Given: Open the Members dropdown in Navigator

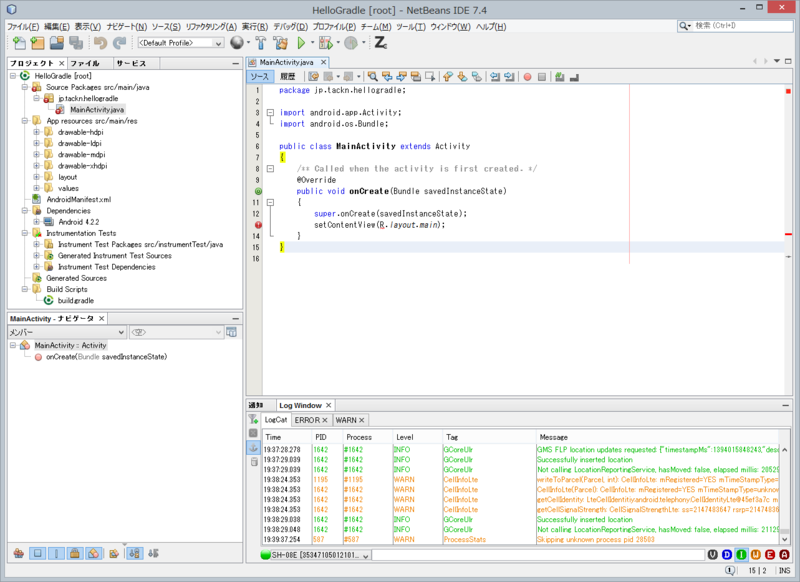Looking at the screenshot, I should 67,332.
